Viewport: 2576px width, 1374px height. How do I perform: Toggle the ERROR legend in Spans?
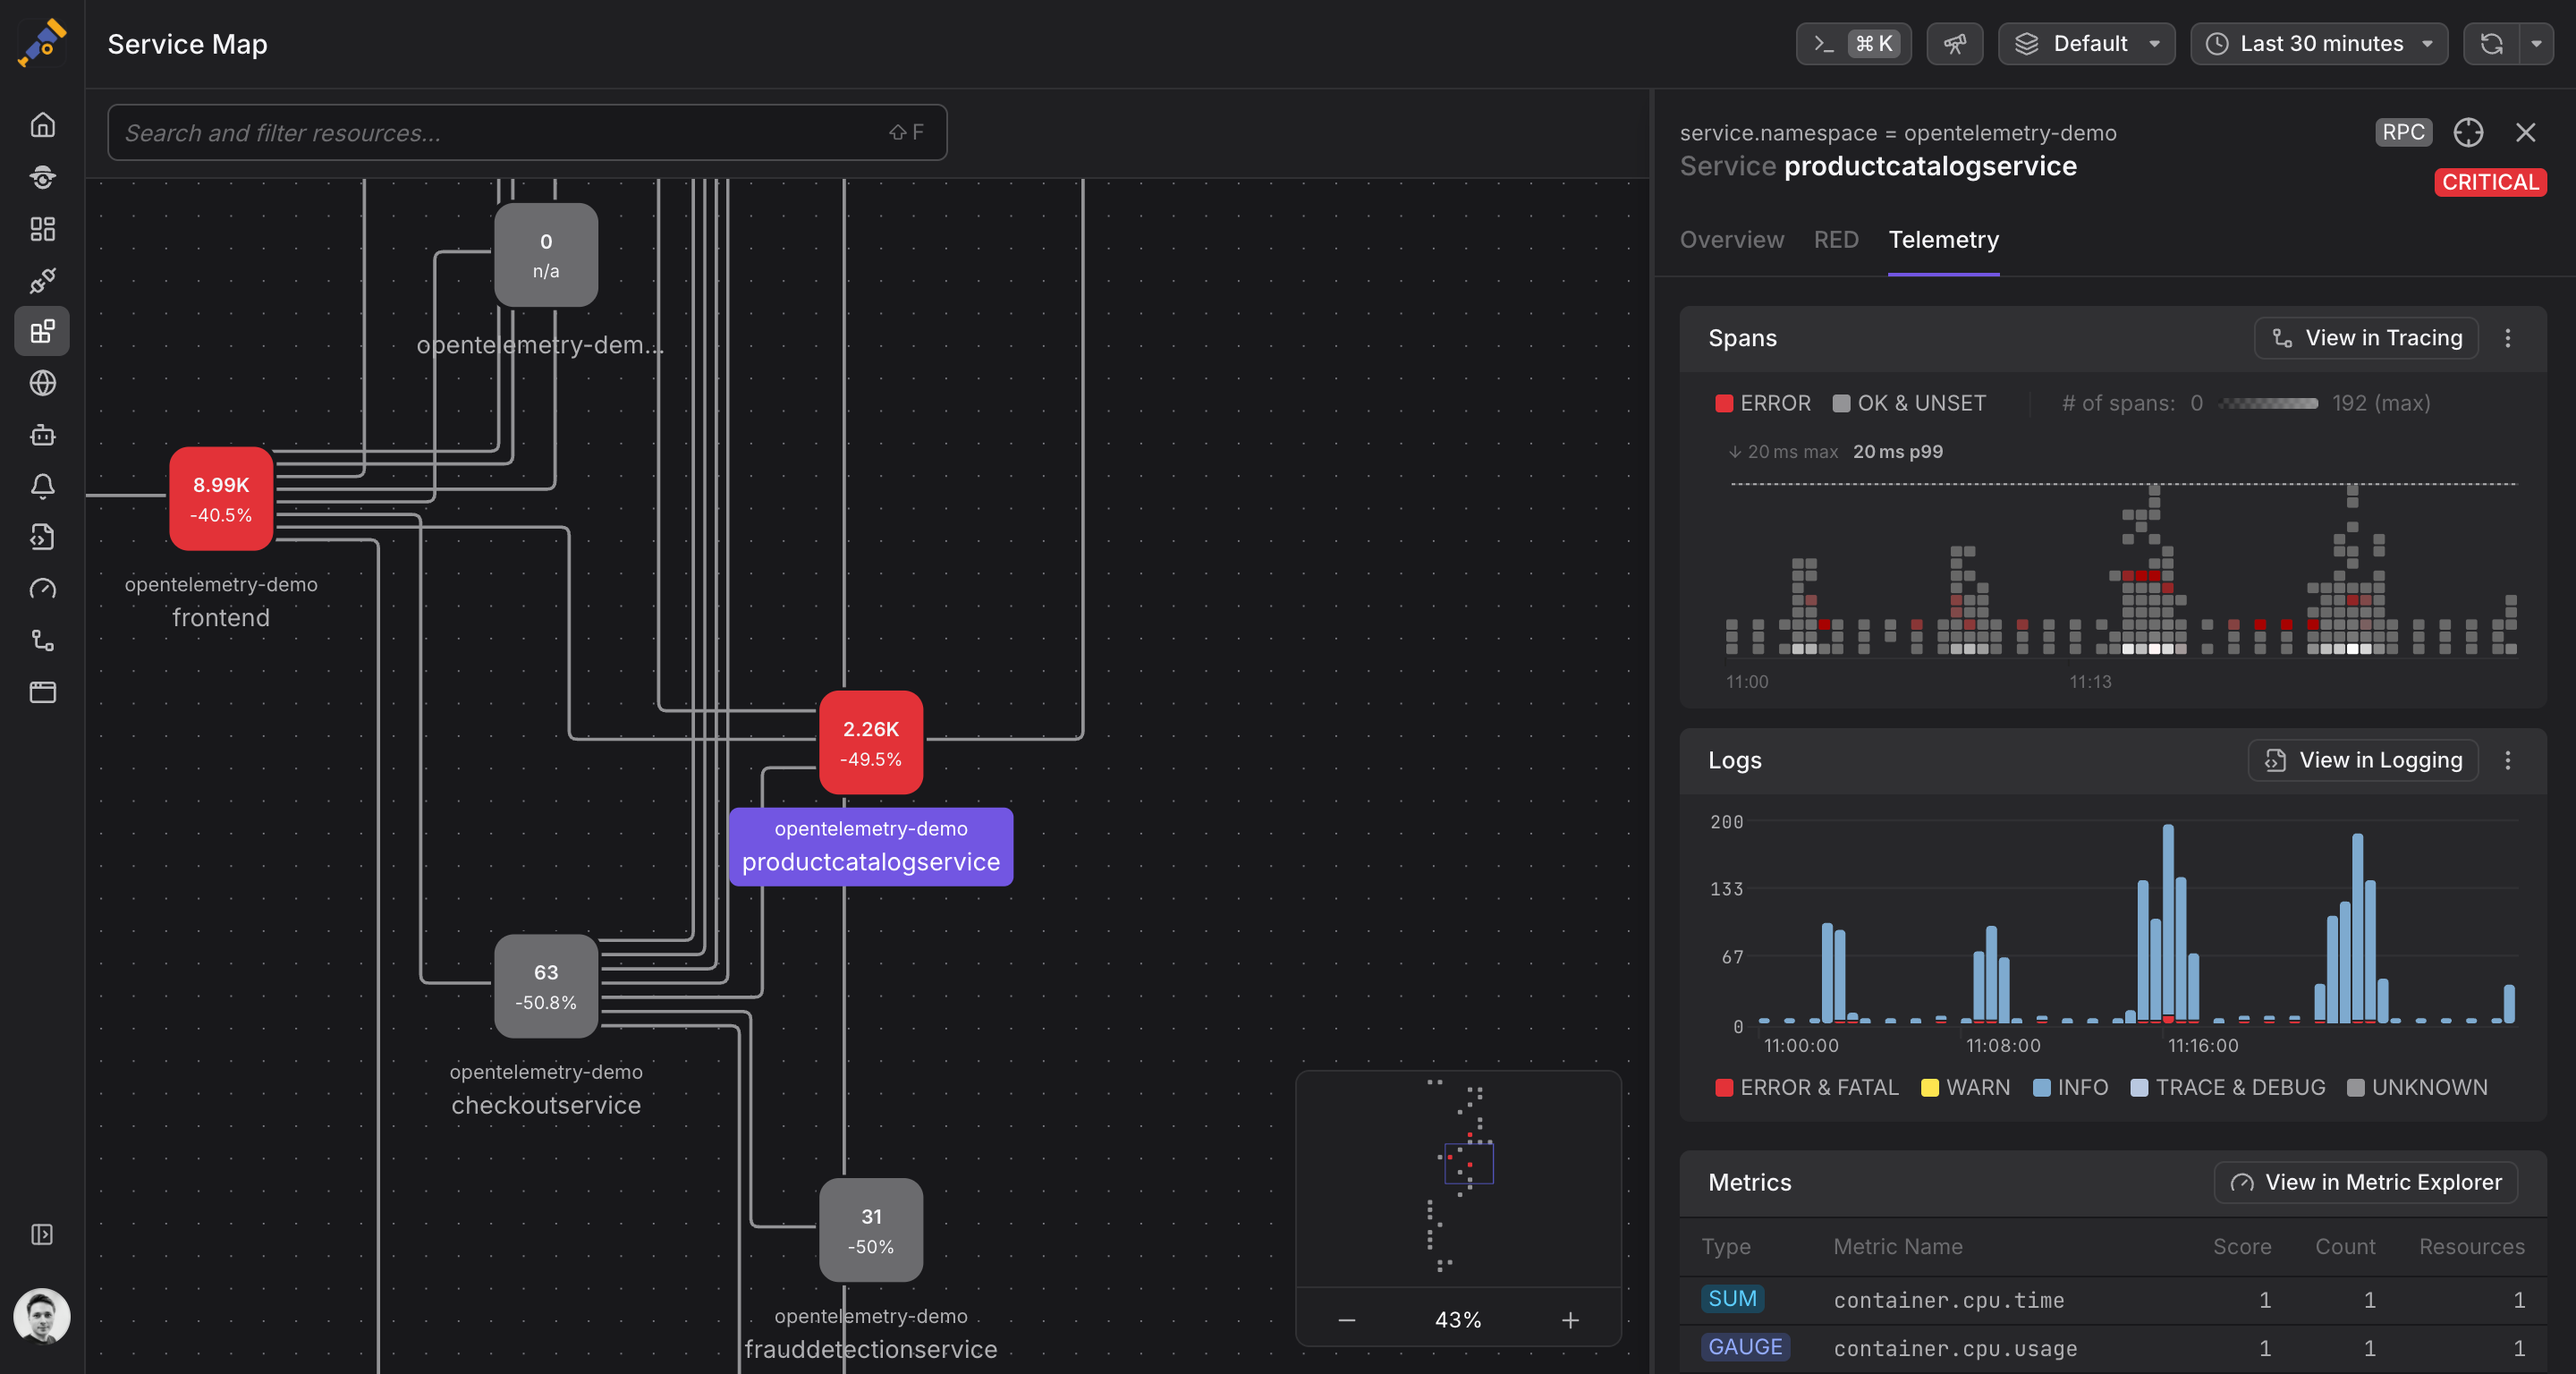tap(1763, 403)
